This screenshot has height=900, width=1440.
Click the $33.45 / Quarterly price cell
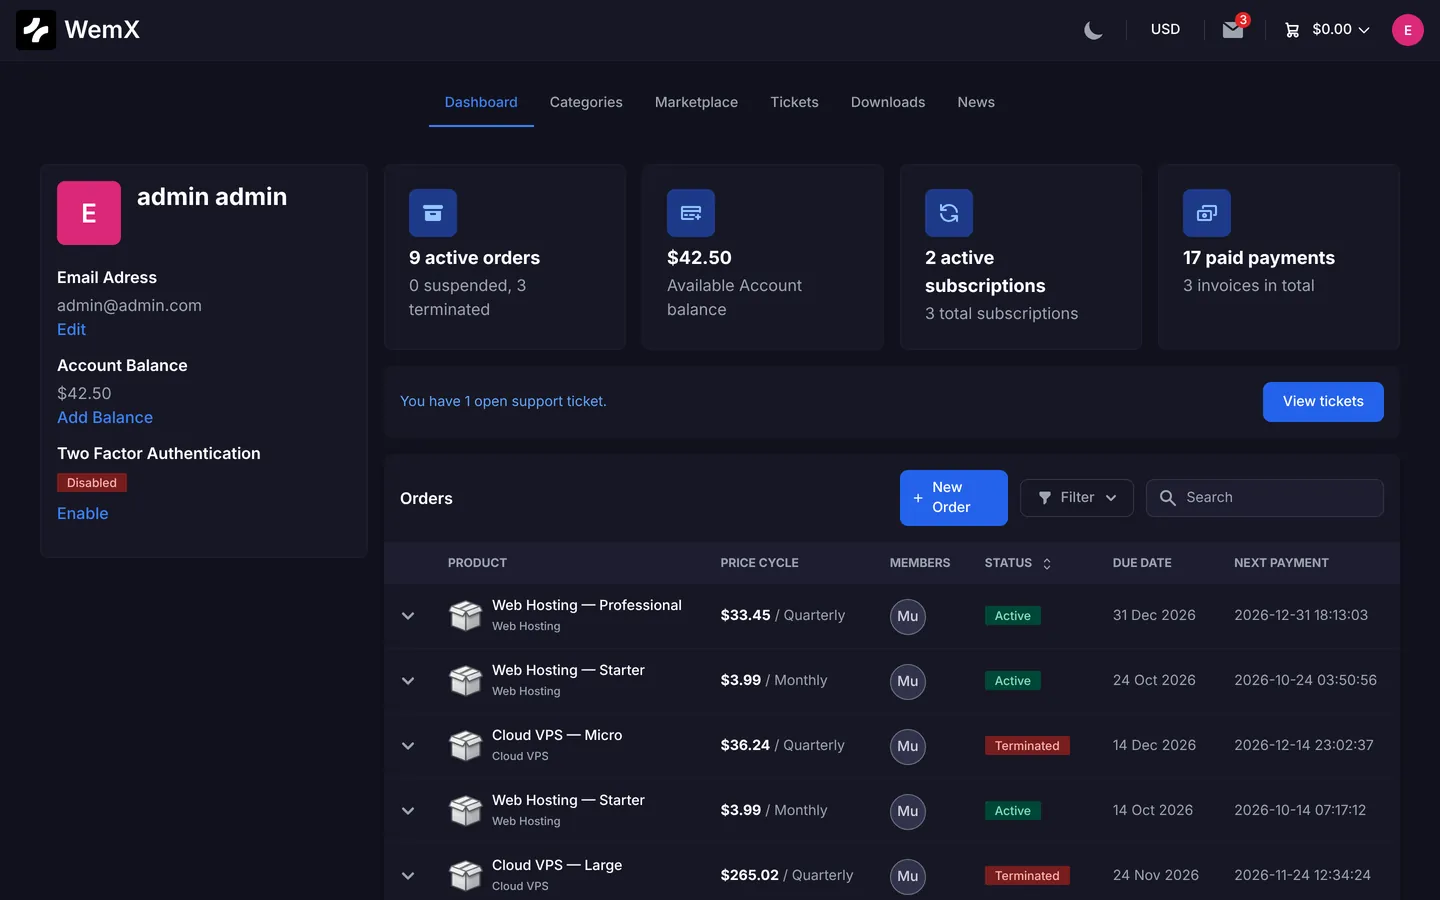click(783, 616)
